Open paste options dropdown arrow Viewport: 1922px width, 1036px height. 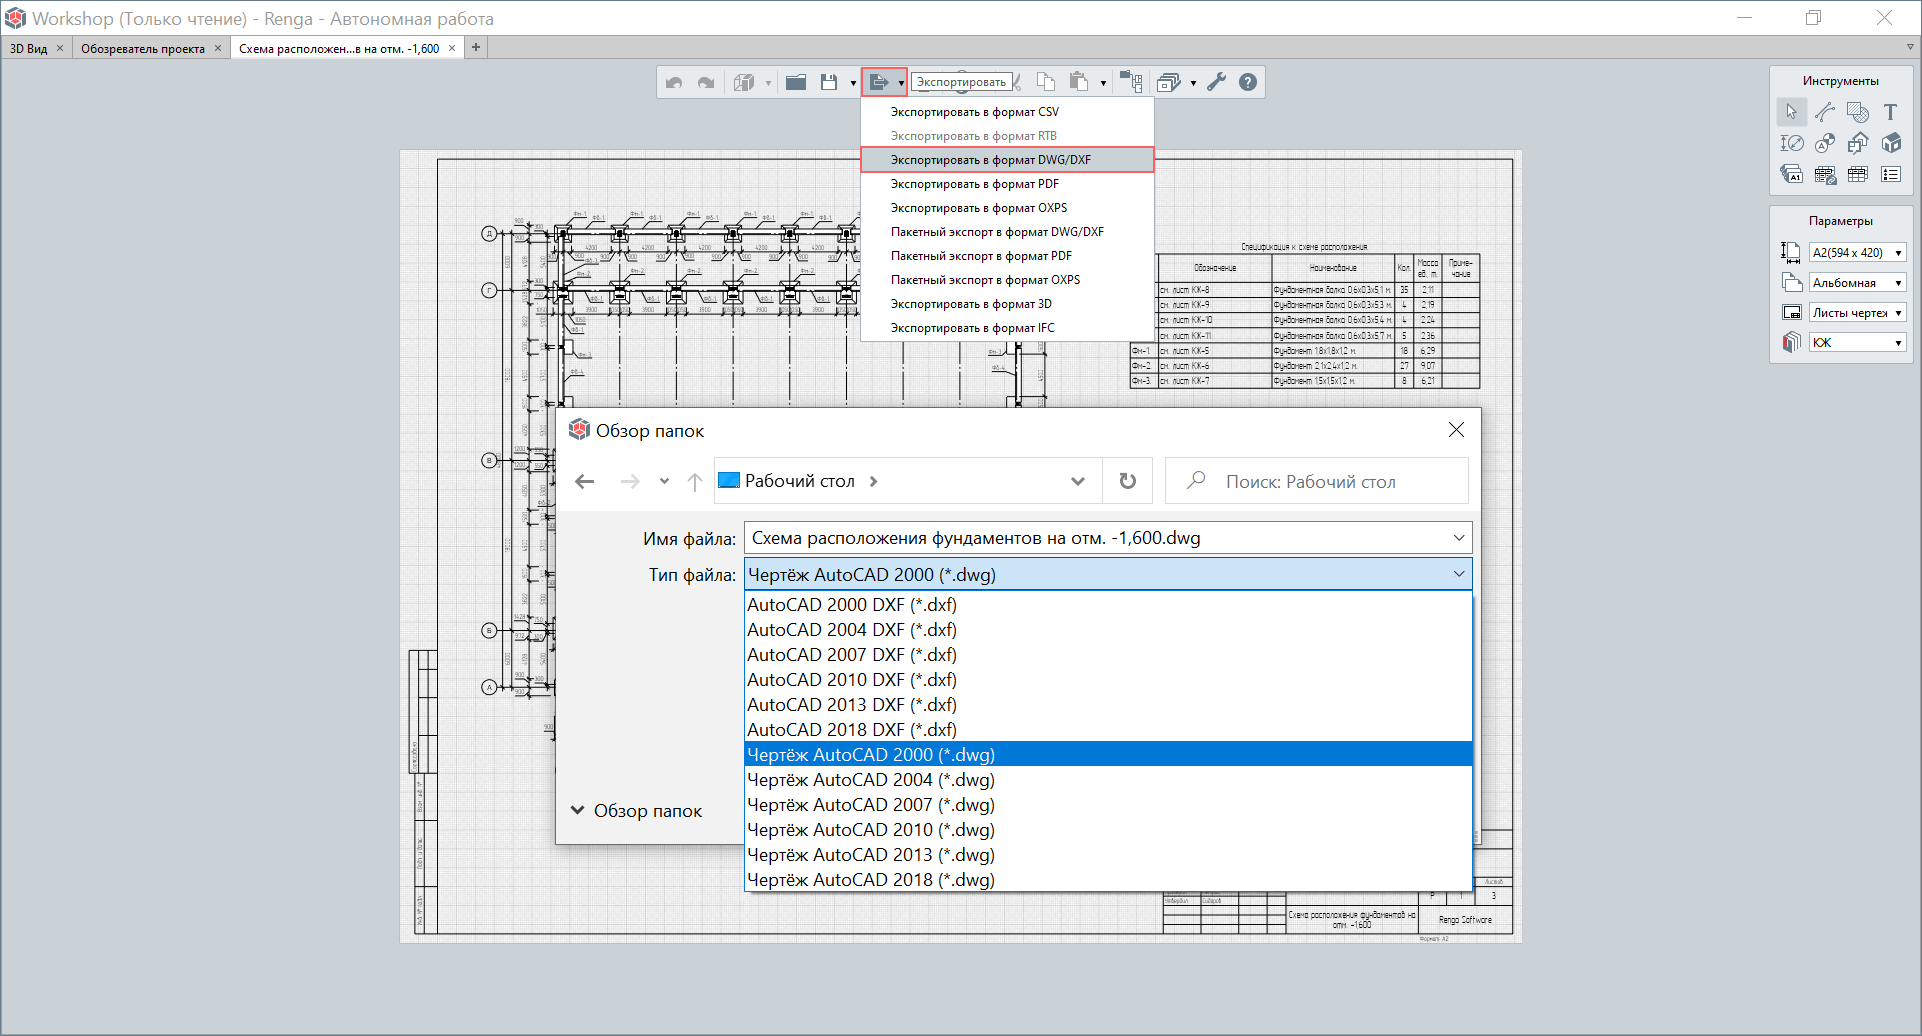click(1103, 83)
